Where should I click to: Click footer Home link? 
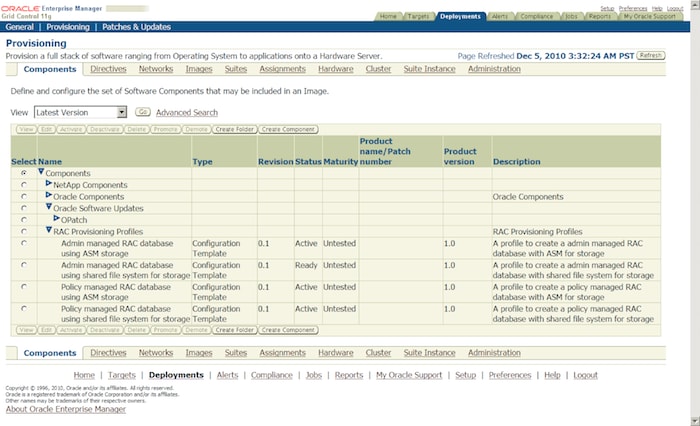click(84, 375)
